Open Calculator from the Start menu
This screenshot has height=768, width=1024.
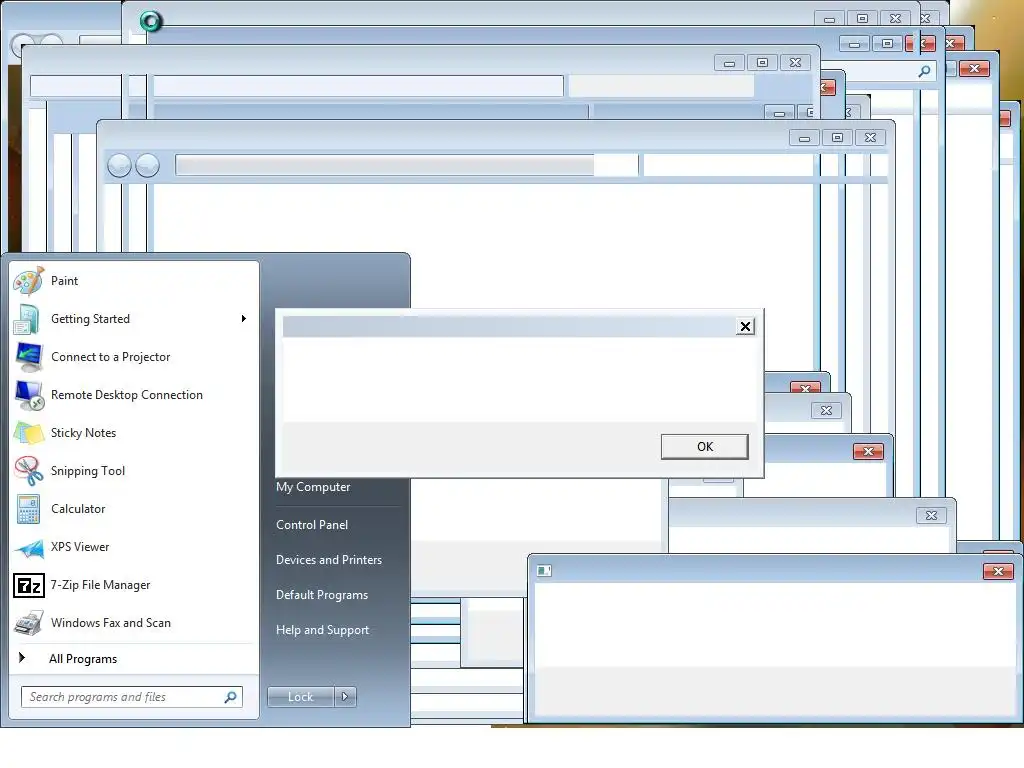pyautogui.click(x=134, y=509)
